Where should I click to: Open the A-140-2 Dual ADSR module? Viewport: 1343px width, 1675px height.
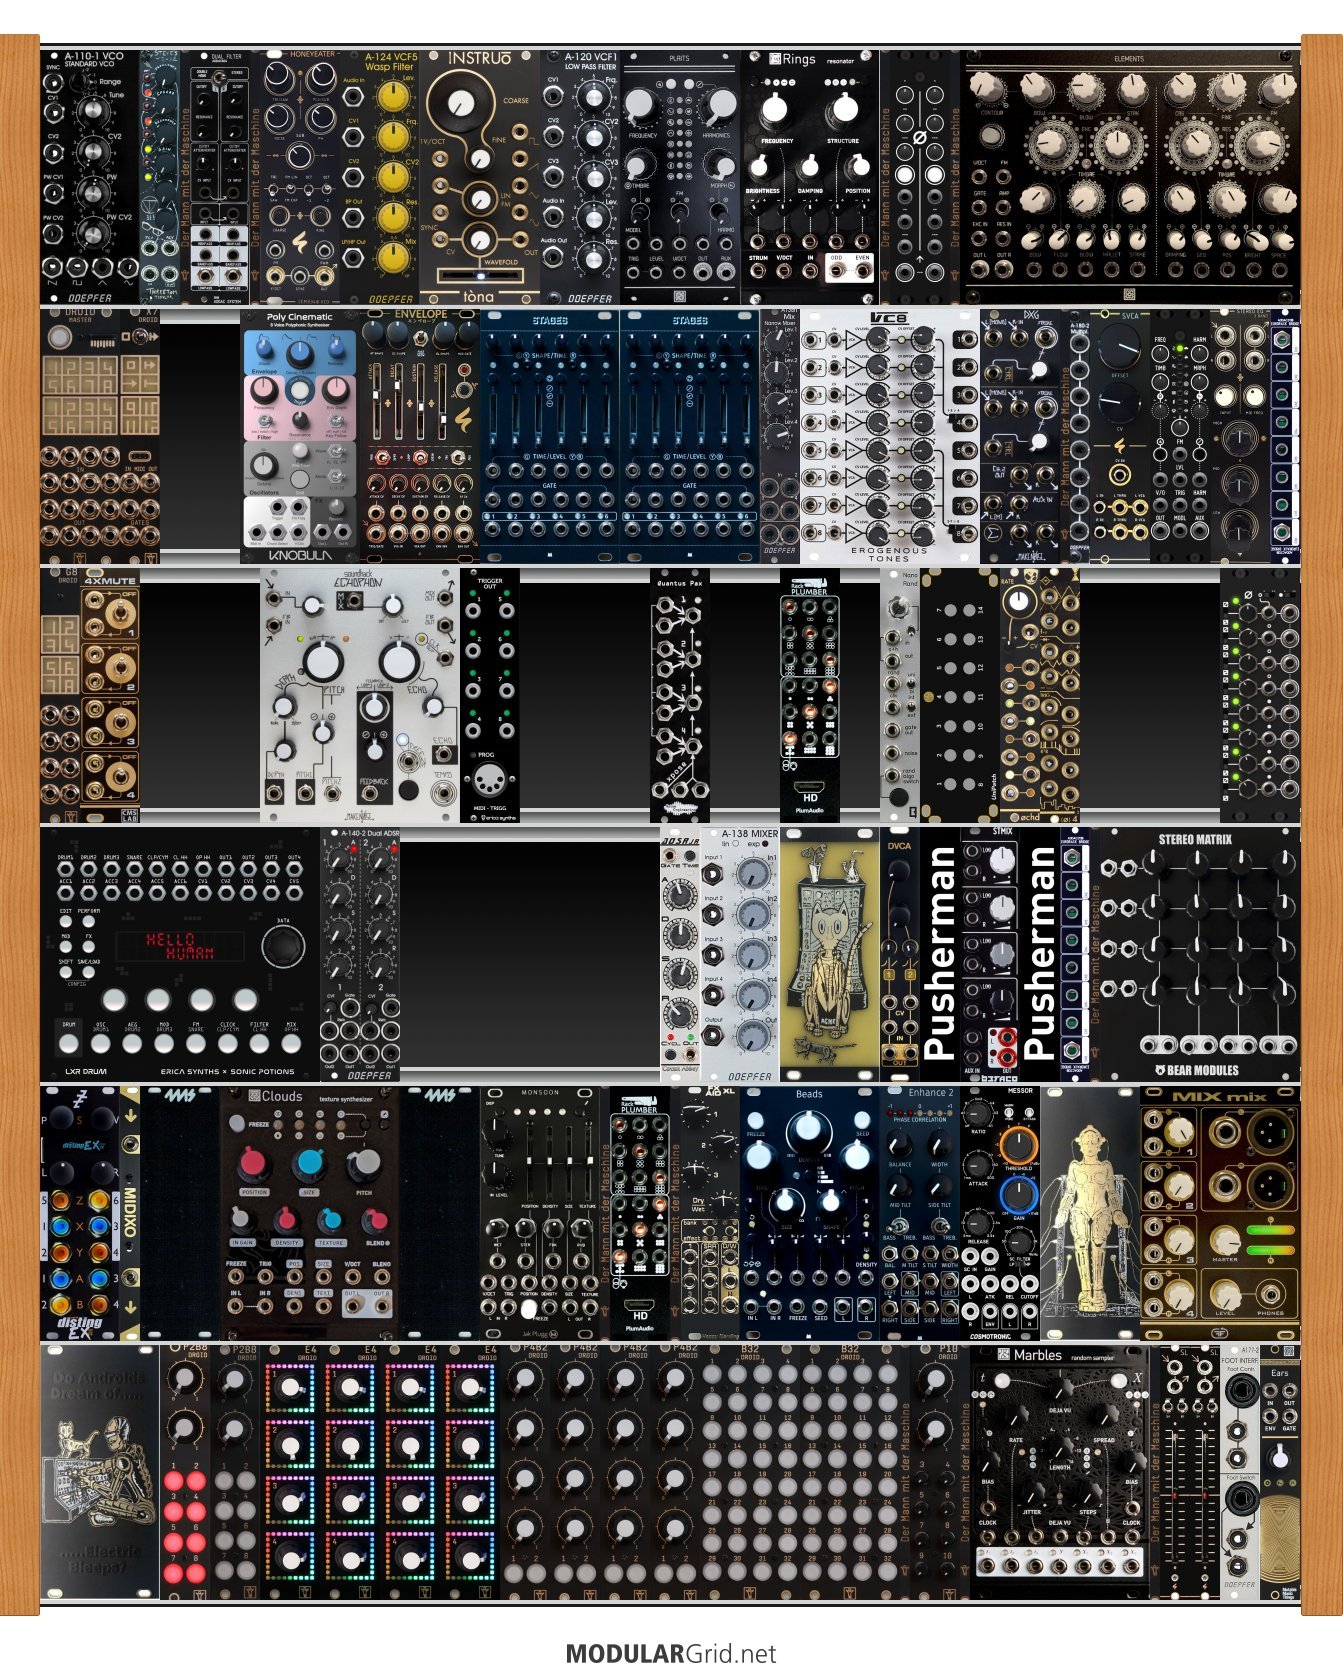pos(360,954)
